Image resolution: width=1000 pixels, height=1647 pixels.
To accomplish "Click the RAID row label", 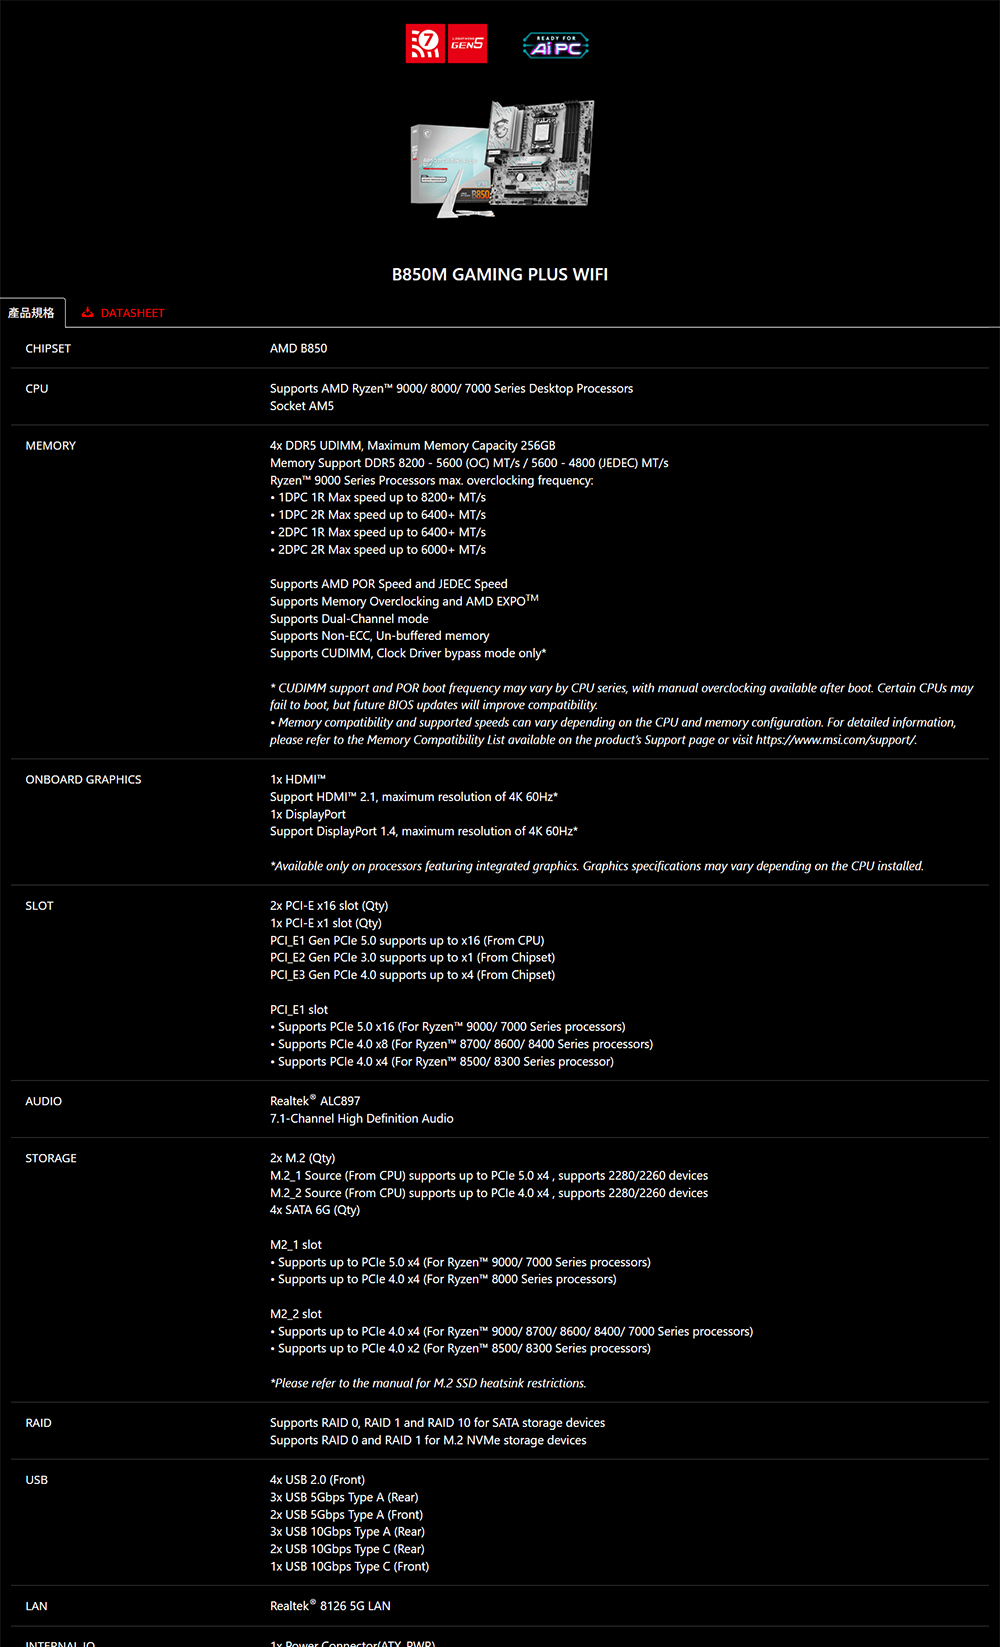I will tap(38, 1423).
